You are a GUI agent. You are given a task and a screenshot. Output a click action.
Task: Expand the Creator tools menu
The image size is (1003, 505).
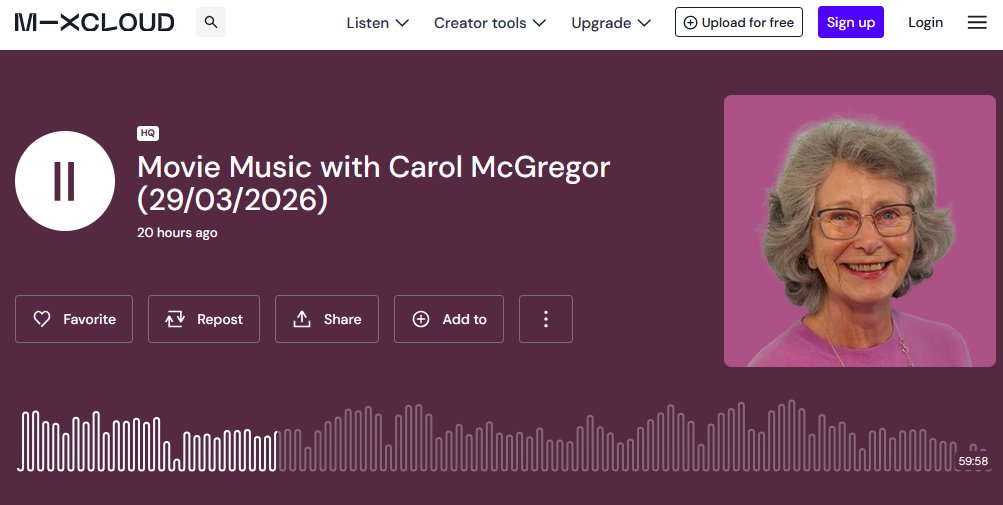[x=490, y=23]
